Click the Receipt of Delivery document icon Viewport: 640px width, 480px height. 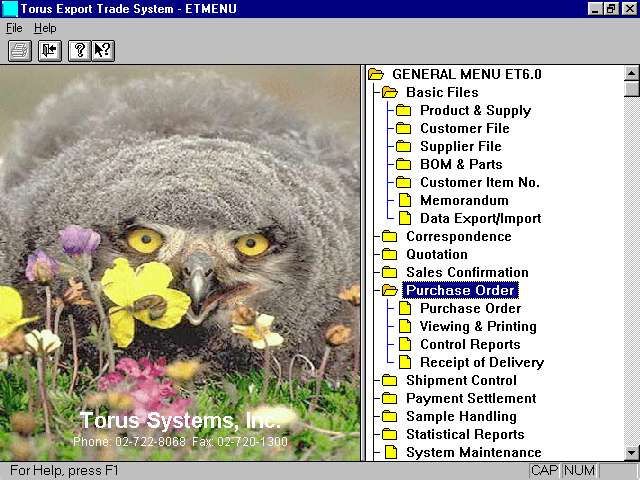pos(405,362)
